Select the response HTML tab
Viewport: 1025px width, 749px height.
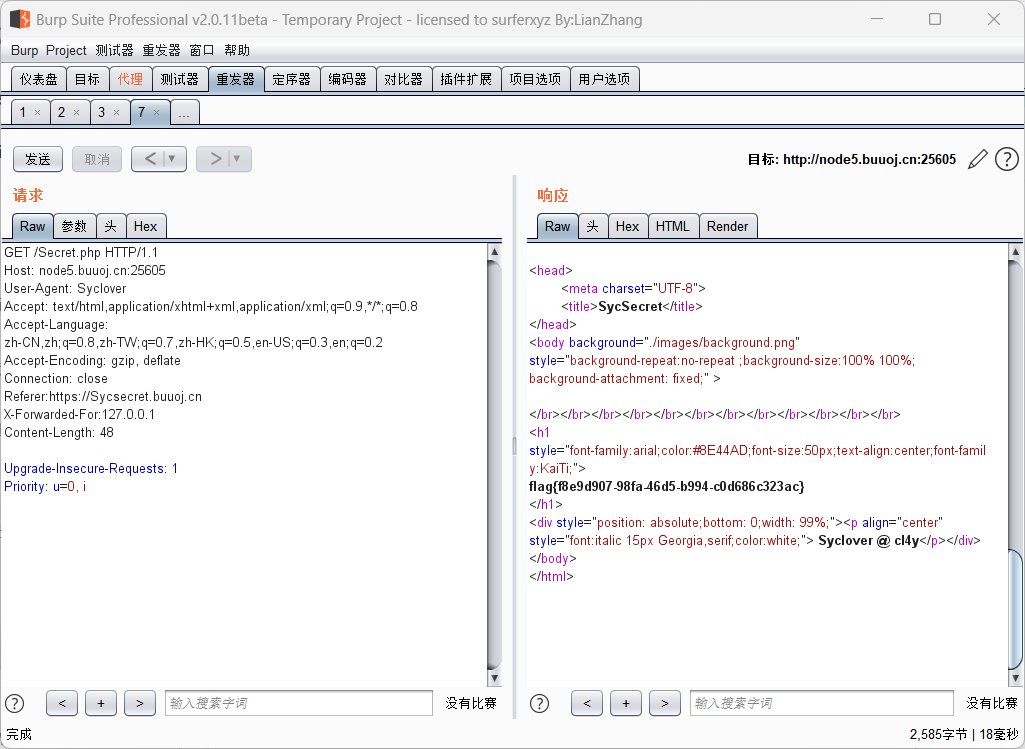[673, 226]
